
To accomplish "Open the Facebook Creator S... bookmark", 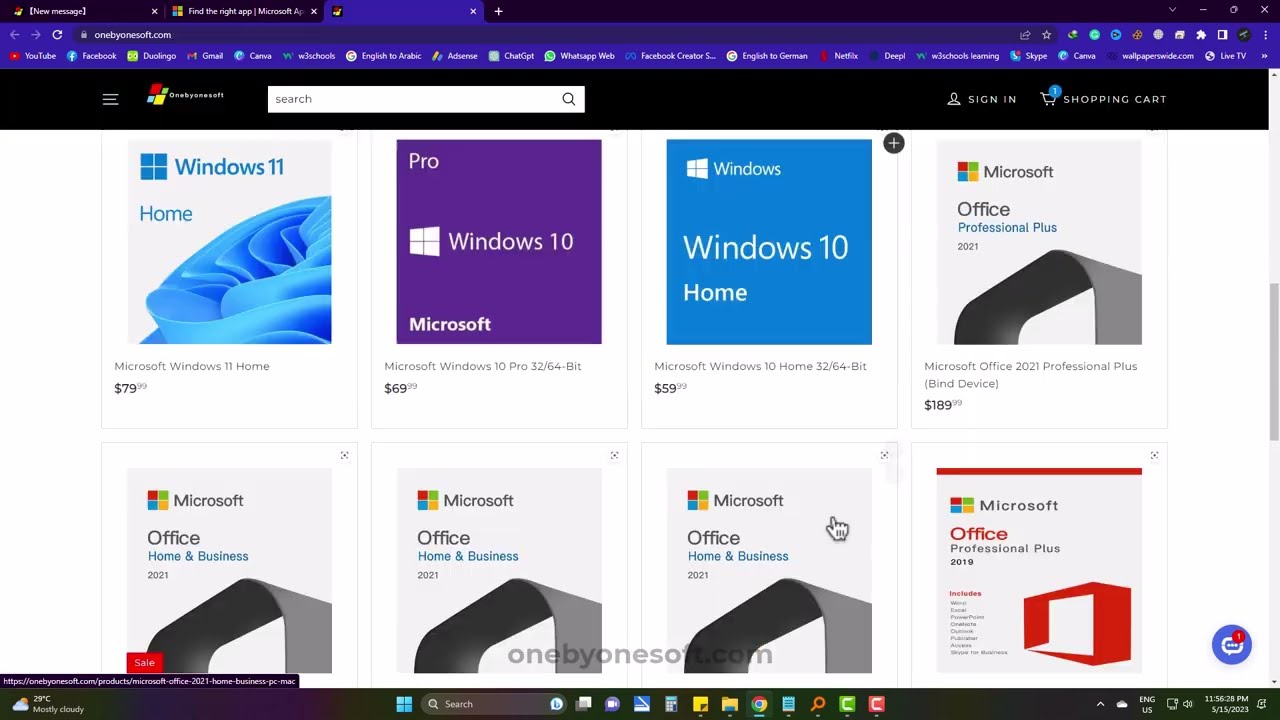I will click(670, 56).
